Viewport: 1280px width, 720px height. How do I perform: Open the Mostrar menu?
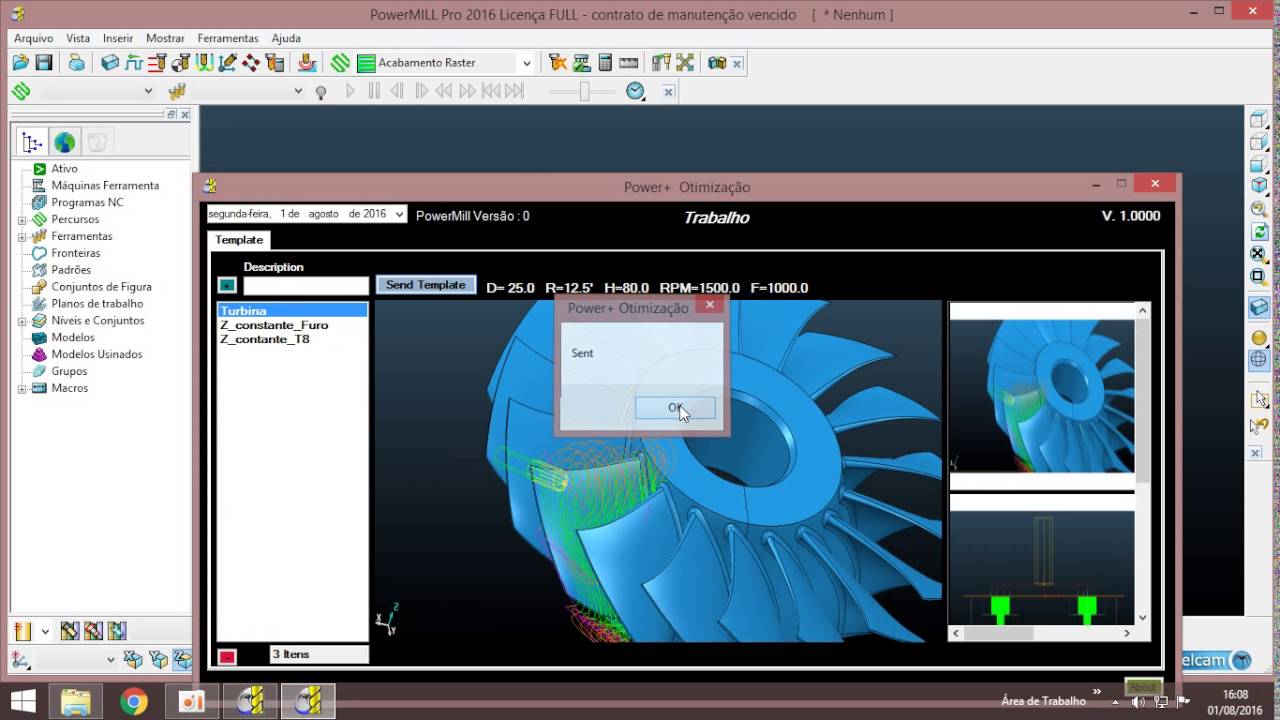pos(165,38)
